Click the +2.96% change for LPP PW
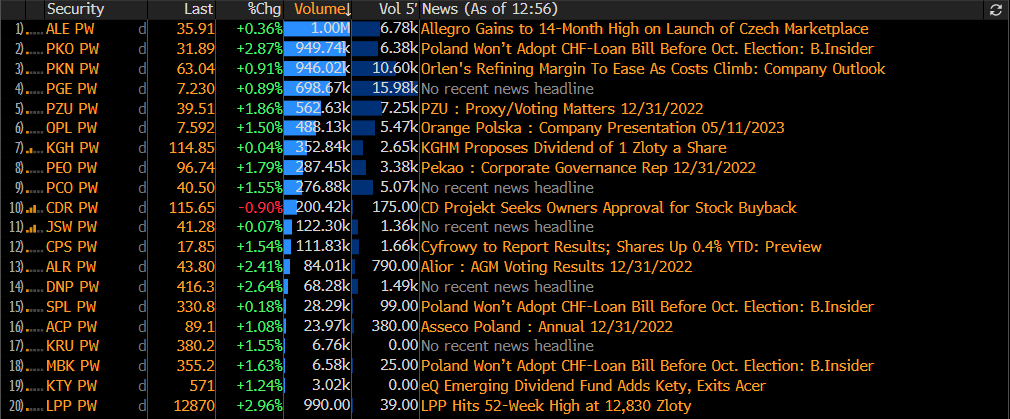Viewport: 1010px width, 419px height. click(260, 406)
